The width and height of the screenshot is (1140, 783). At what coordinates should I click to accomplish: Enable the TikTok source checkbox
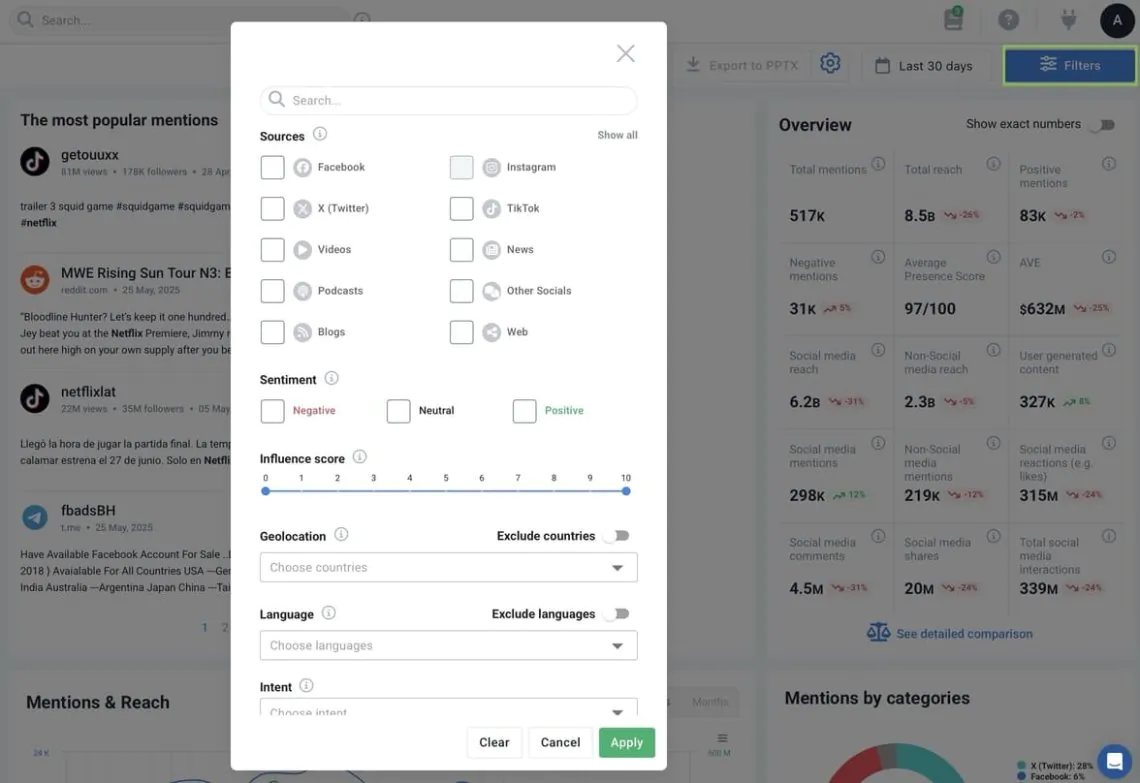click(462, 209)
